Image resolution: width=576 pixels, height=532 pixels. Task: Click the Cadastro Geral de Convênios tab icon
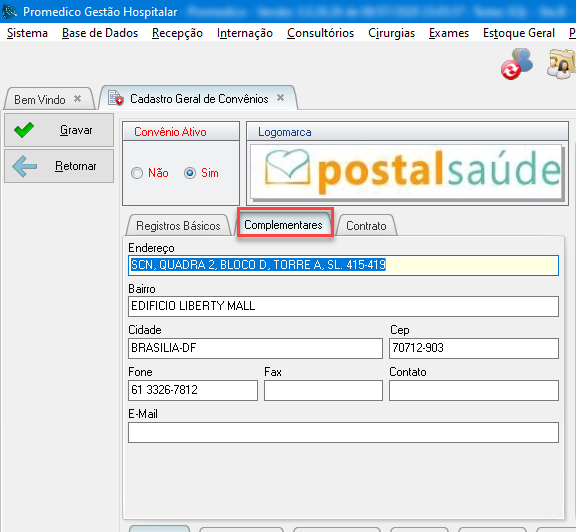pyautogui.click(x=116, y=98)
